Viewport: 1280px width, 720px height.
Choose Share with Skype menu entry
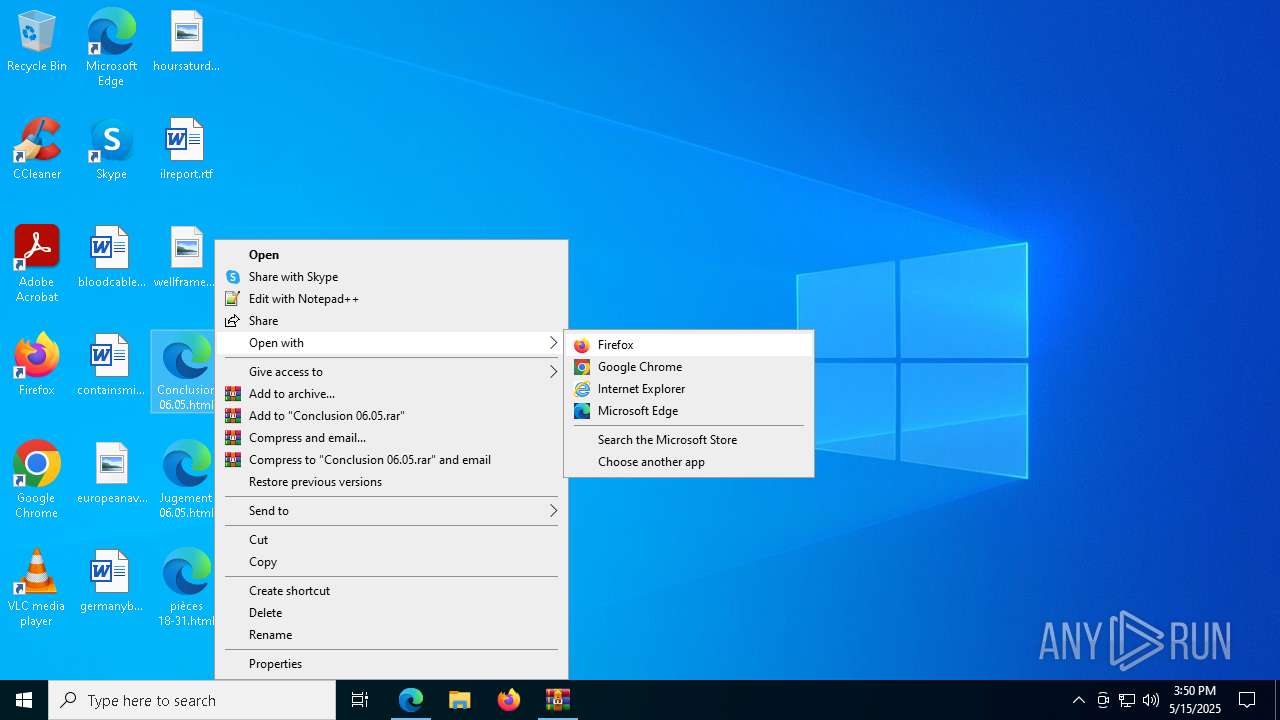point(391,277)
